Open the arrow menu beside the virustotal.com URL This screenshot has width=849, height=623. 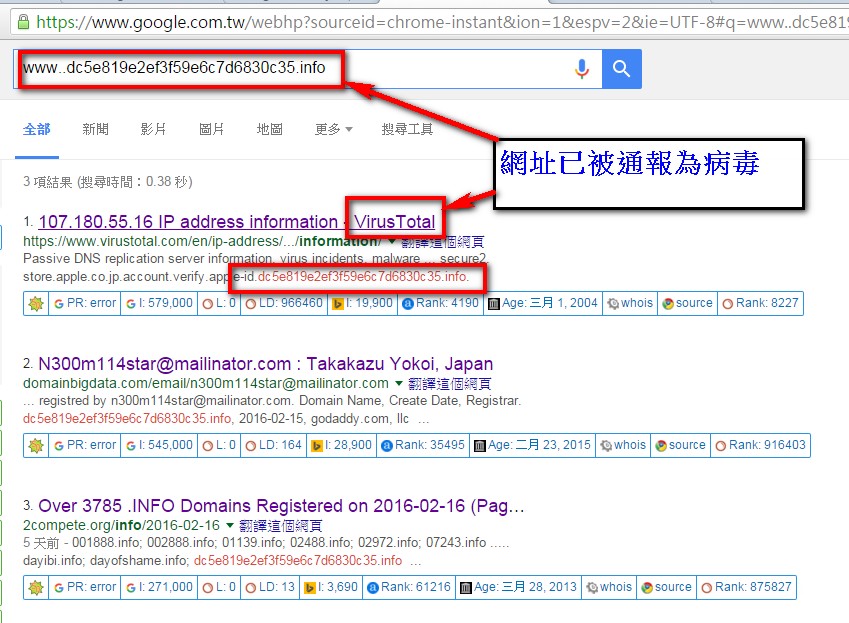tap(391, 241)
